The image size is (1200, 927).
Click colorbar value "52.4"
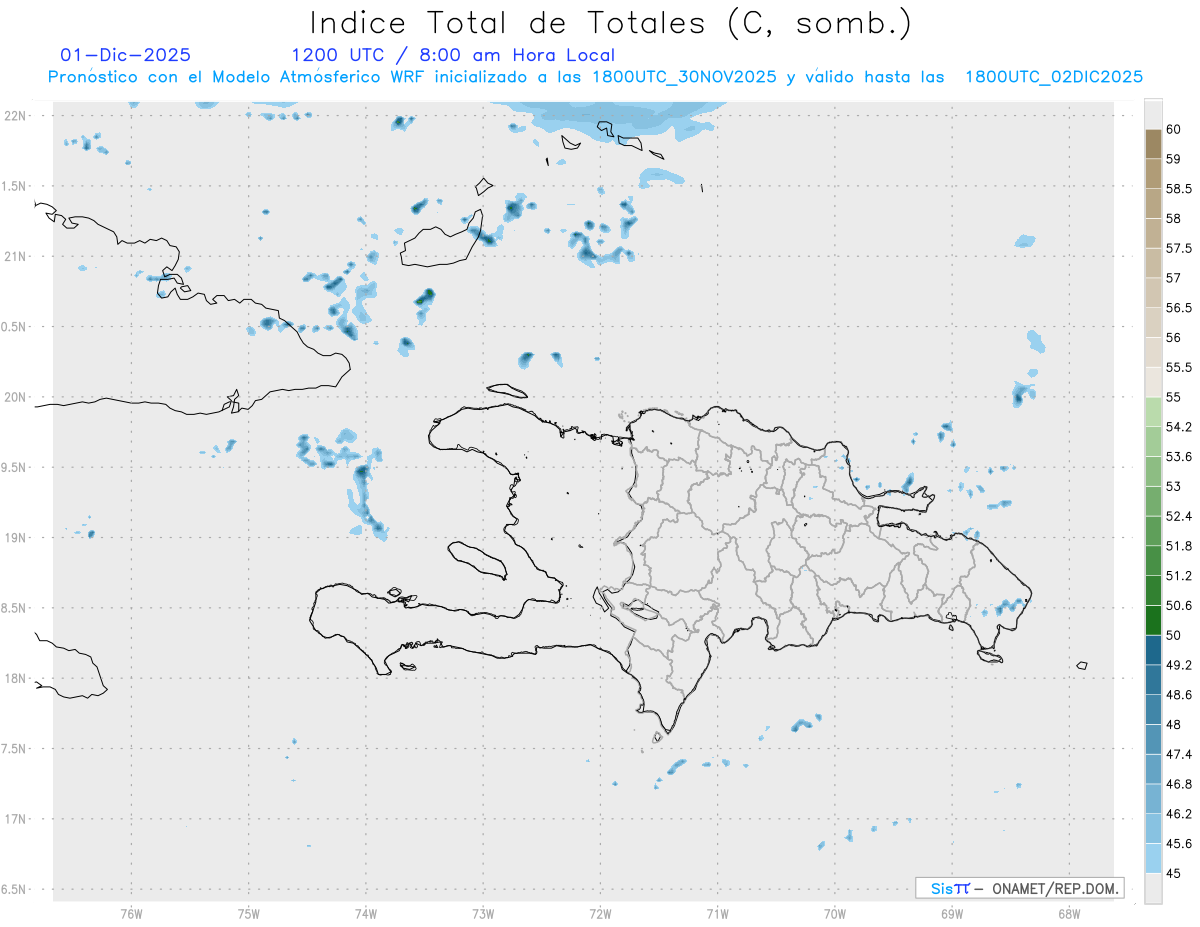1179,516
